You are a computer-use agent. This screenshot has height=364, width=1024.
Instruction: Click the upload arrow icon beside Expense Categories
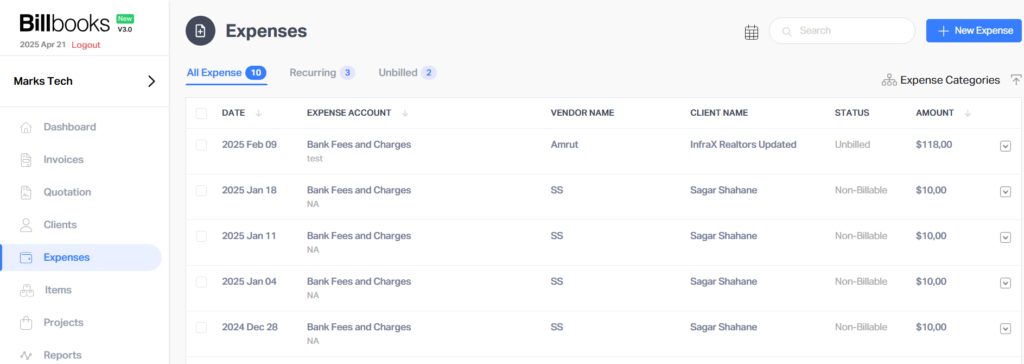tap(1016, 80)
